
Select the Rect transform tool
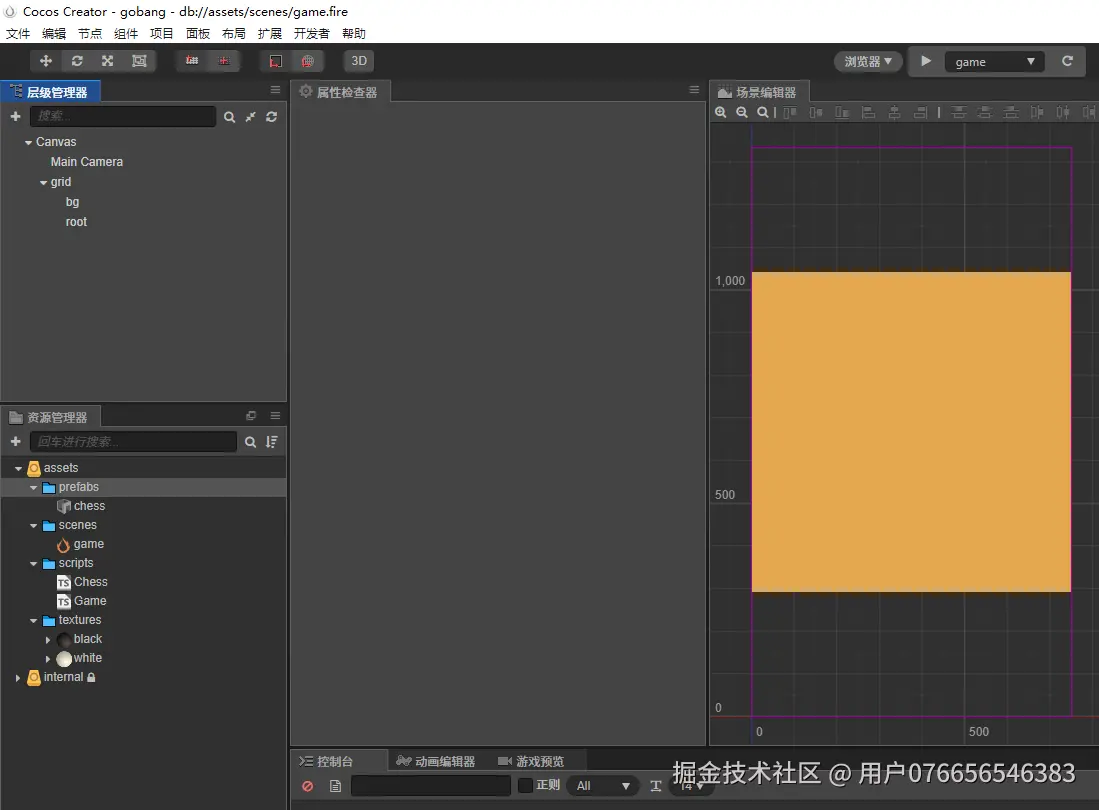click(140, 61)
